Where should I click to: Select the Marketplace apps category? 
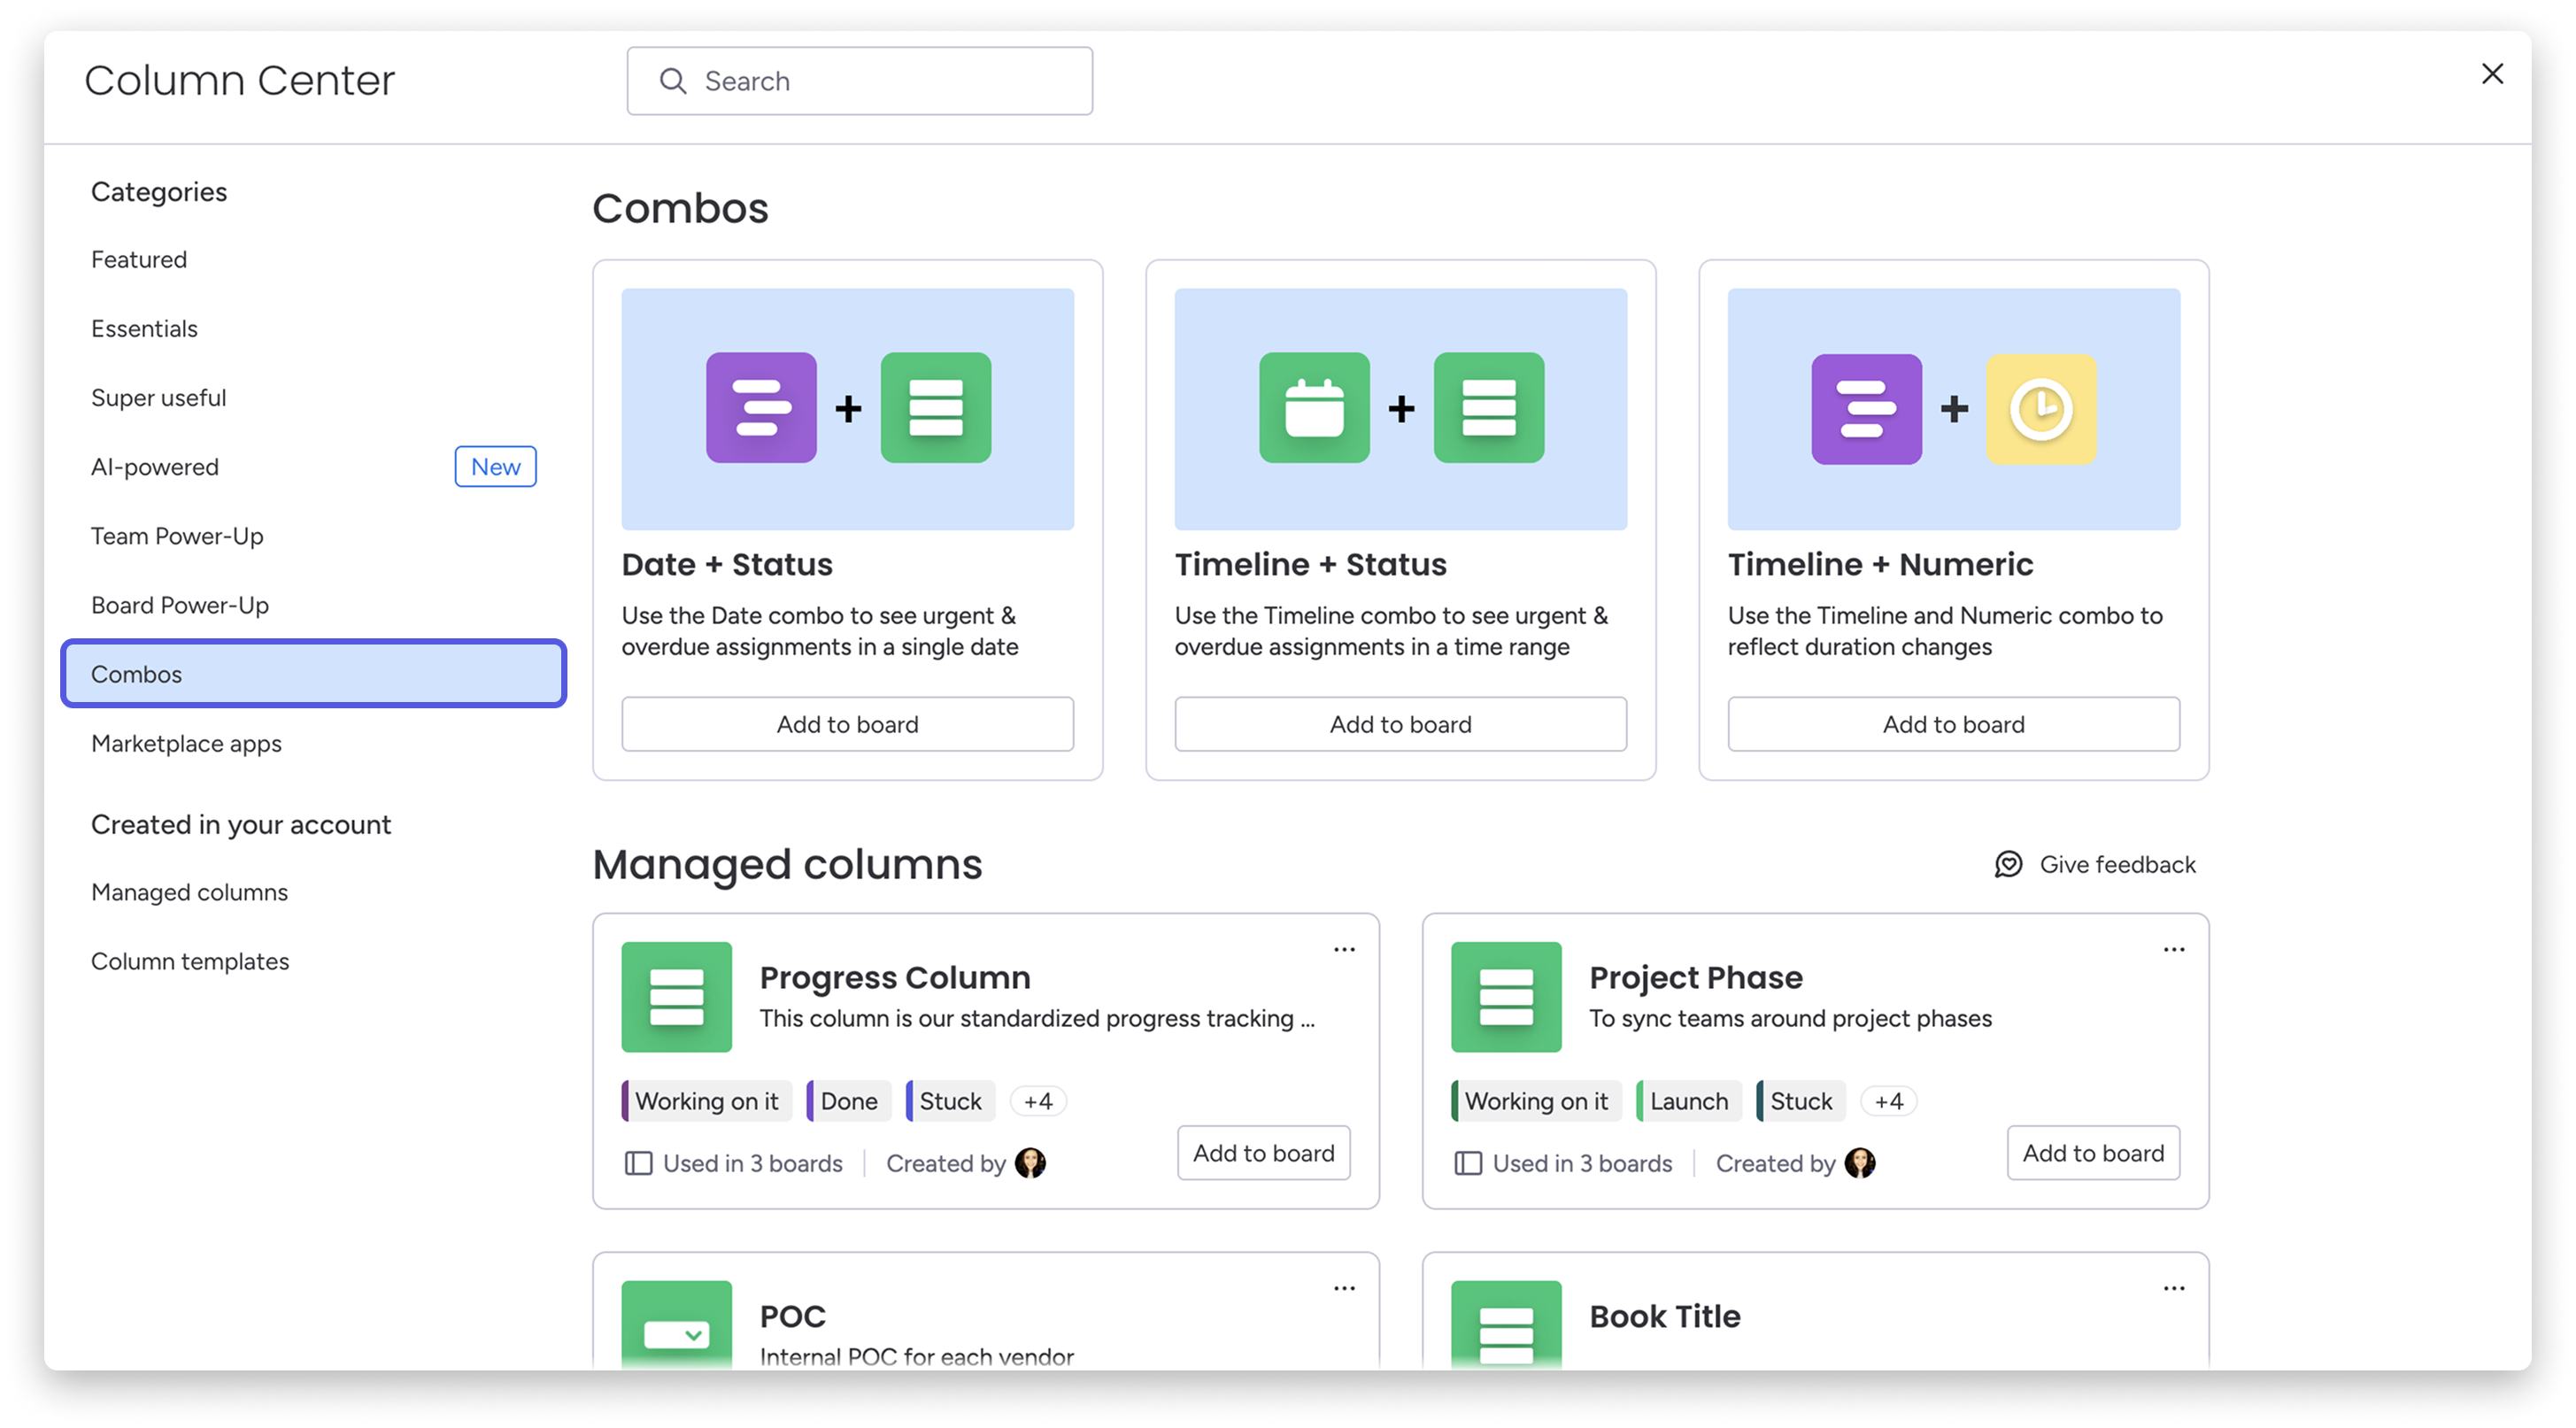(186, 743)
